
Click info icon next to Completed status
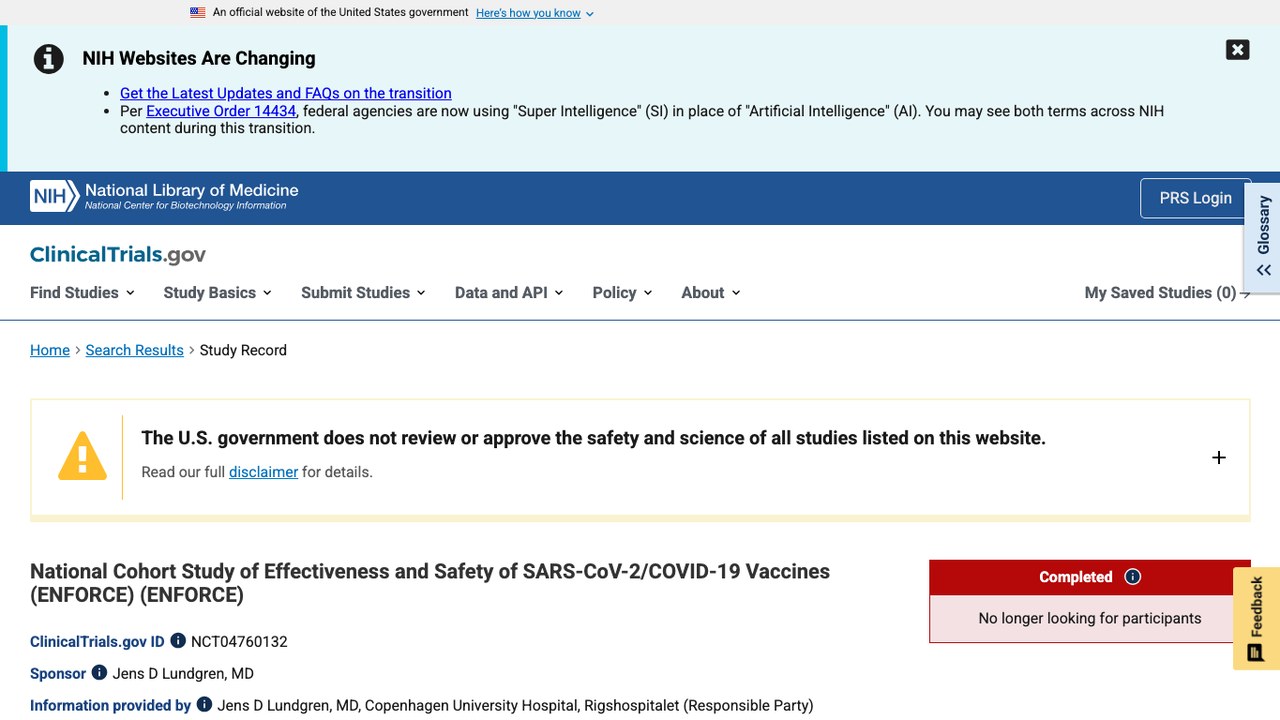(x=1132, y=577)
